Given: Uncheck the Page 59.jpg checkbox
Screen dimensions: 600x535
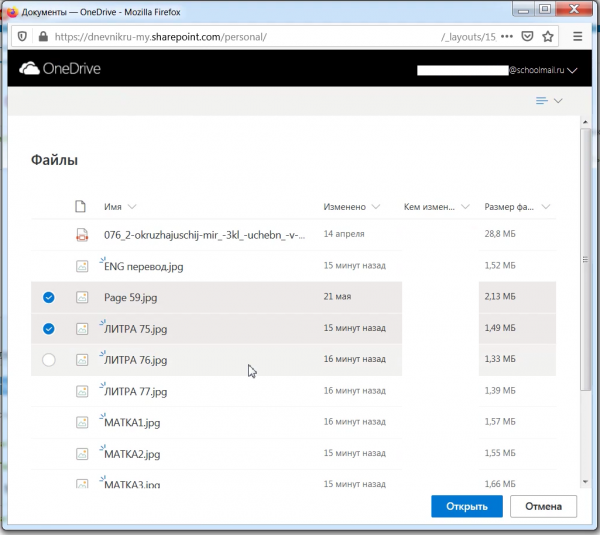Looking at the screenshot, I should tap(49, 297).
